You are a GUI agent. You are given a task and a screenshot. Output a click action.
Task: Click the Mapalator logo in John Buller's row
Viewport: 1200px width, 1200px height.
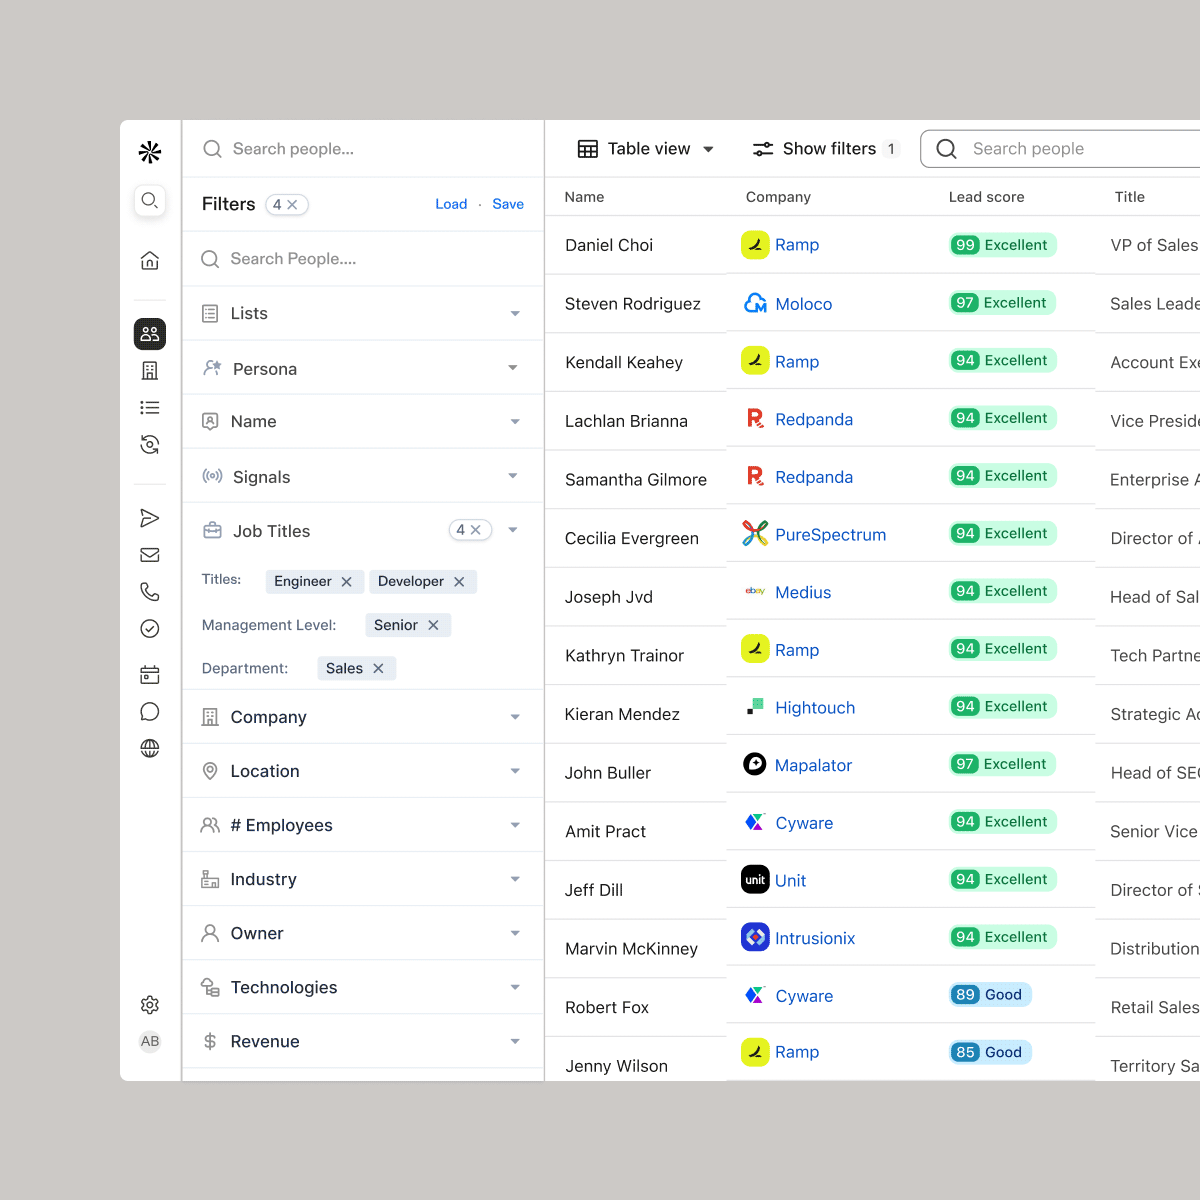click(755, 765)
